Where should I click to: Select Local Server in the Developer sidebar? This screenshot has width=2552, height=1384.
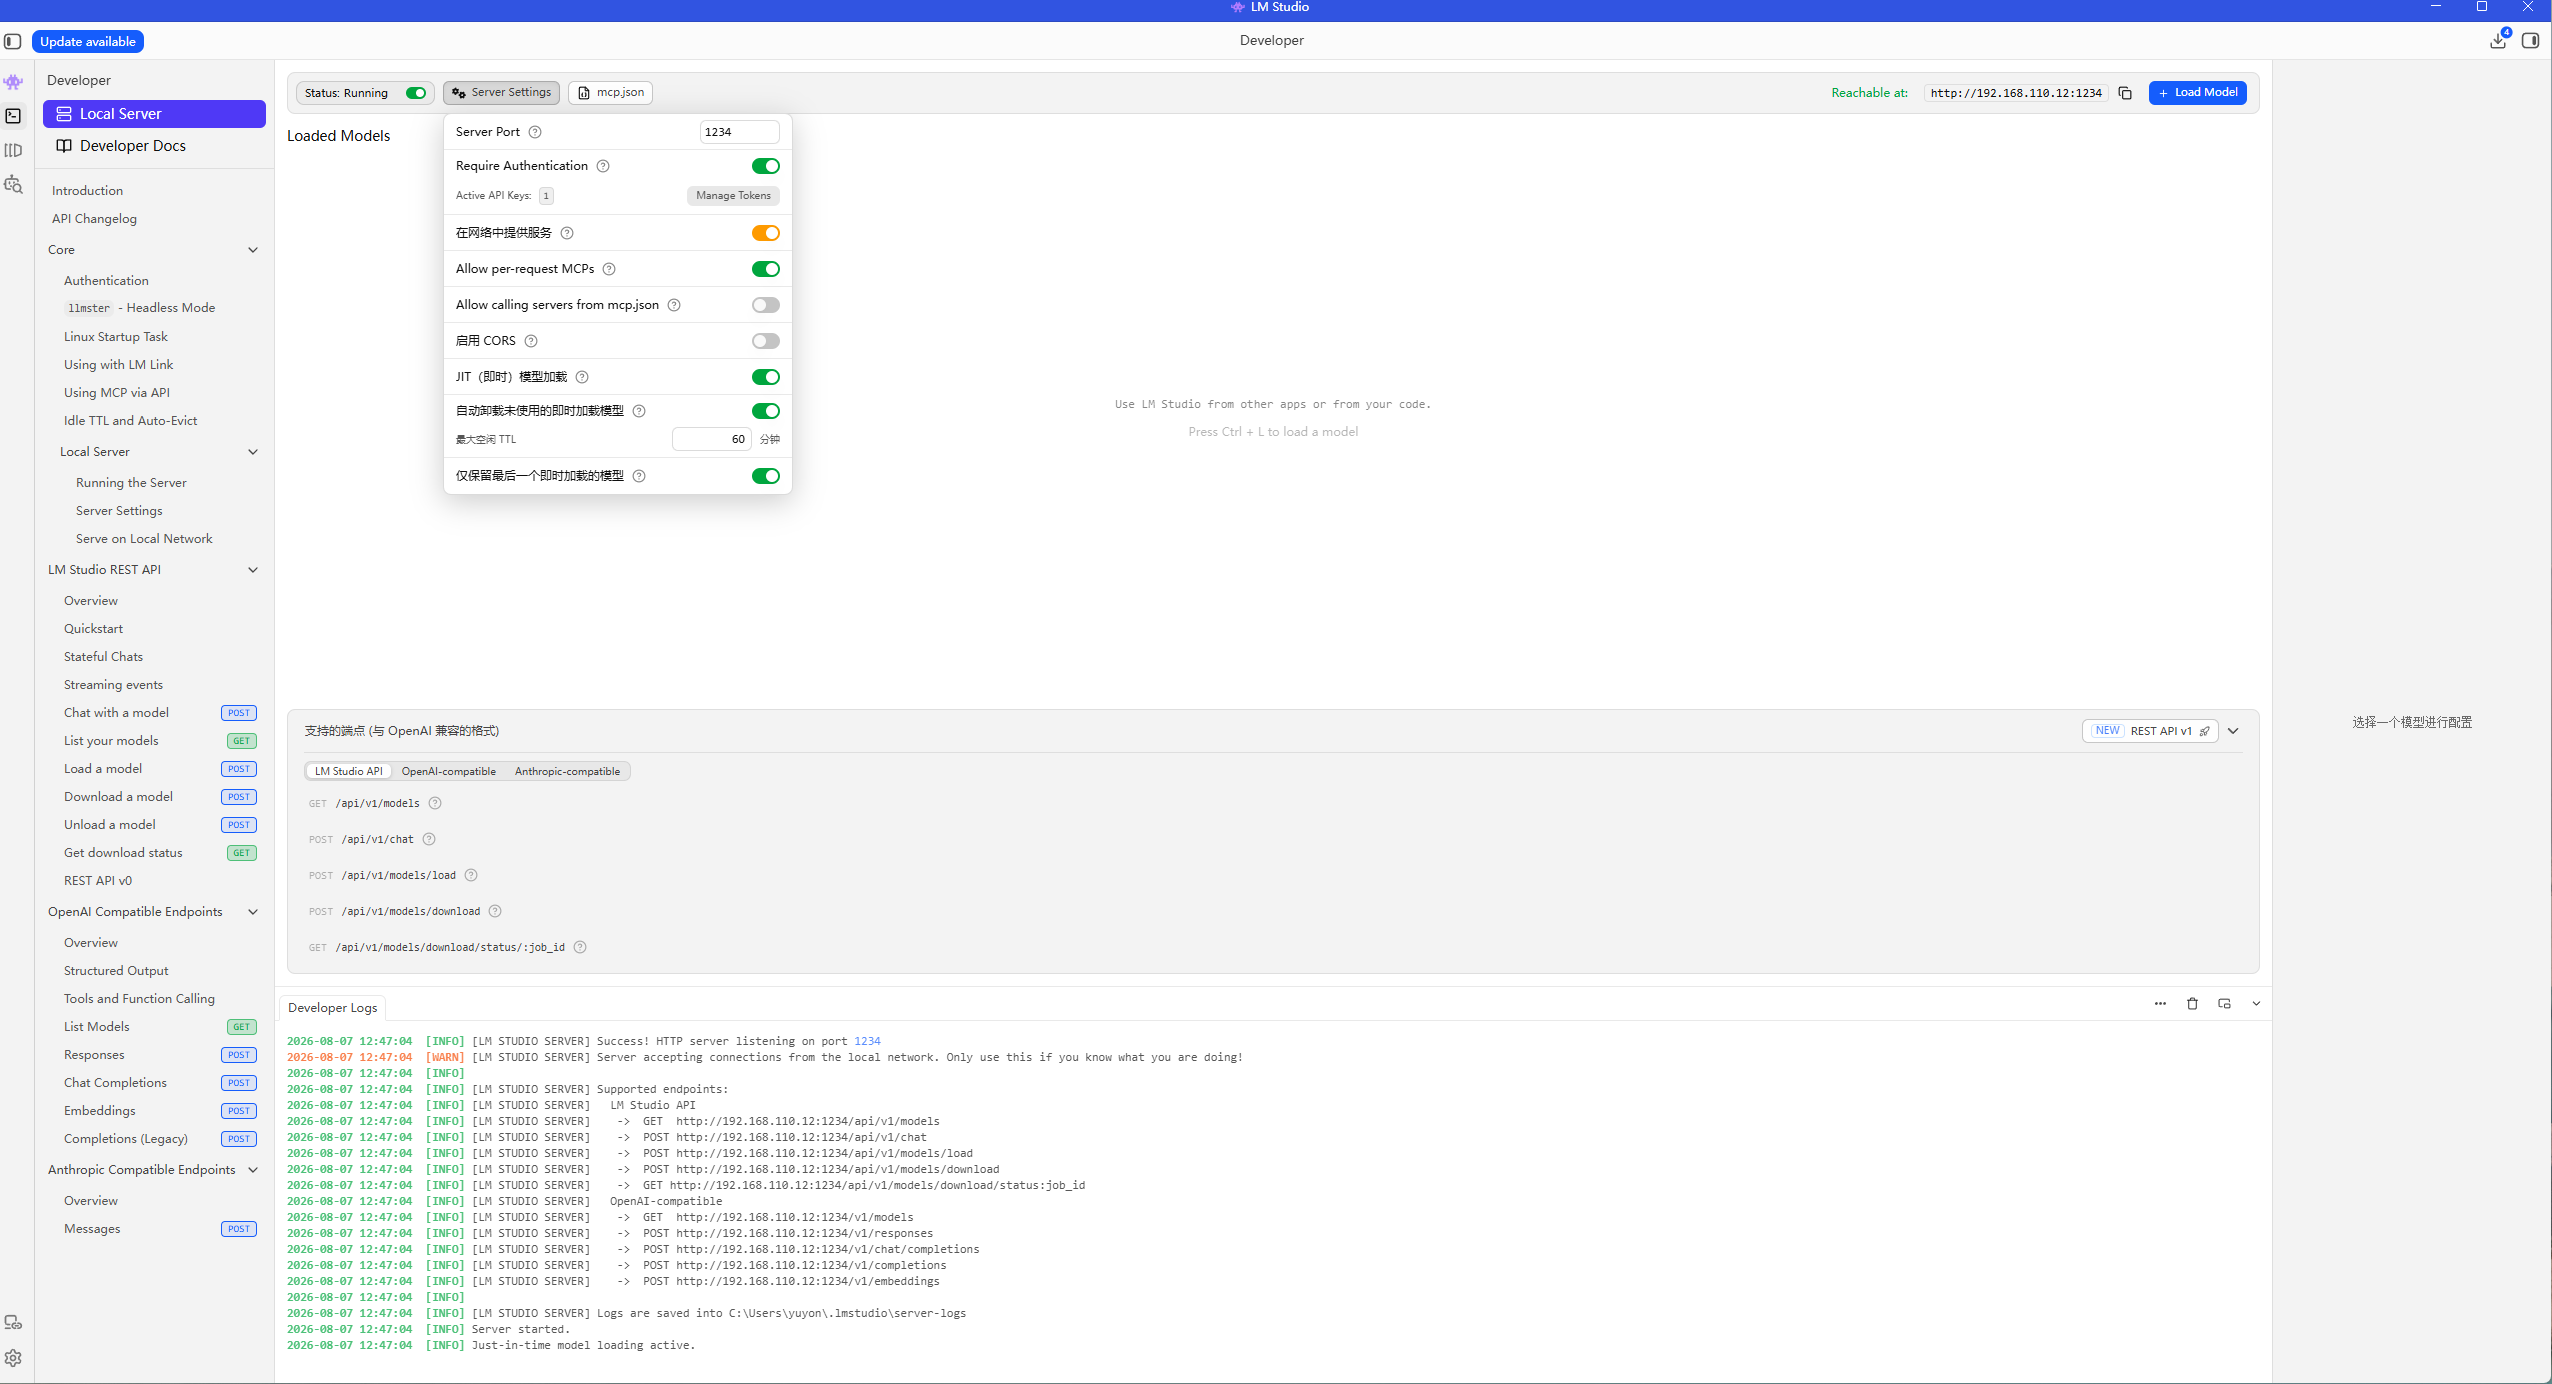[154, 114]
